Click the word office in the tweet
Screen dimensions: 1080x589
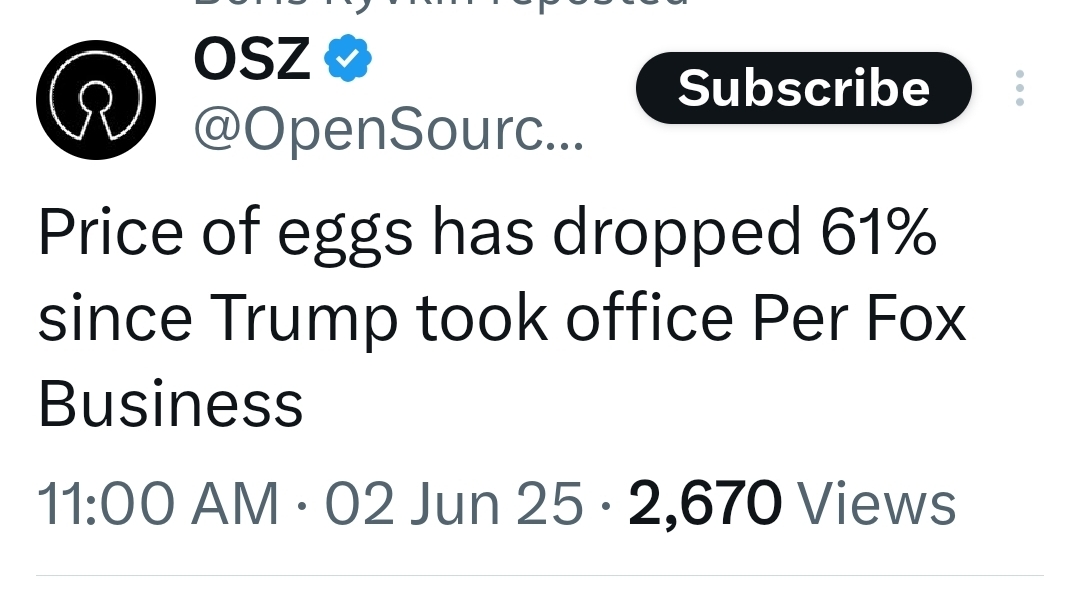point(650,317)
